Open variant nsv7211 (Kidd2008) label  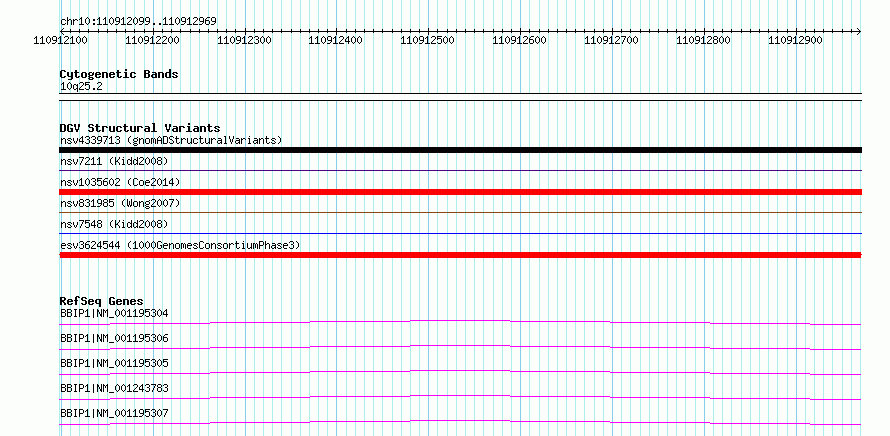click(114, 161)
